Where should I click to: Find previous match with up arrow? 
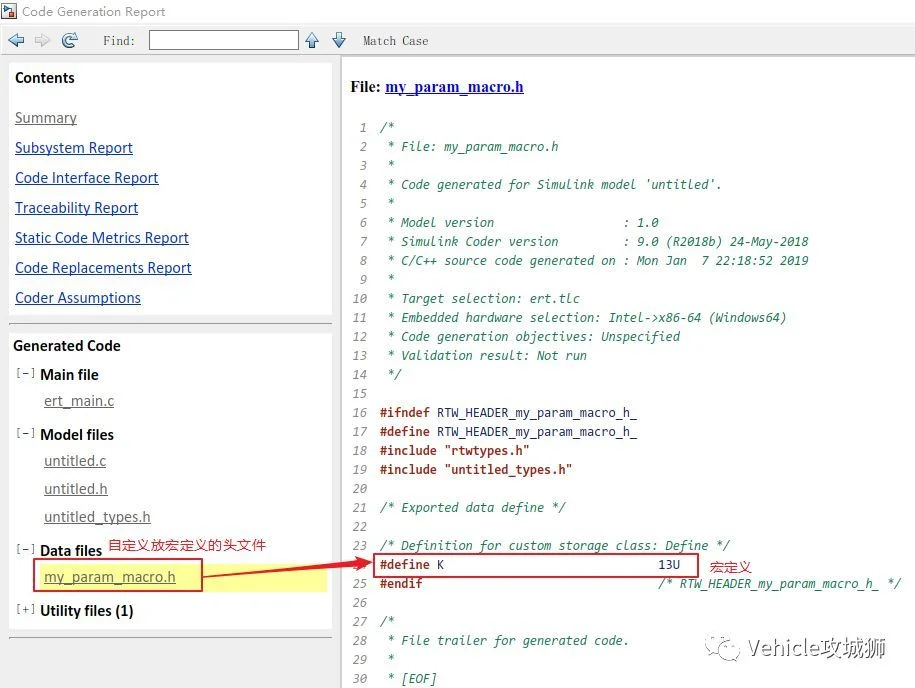312,40
